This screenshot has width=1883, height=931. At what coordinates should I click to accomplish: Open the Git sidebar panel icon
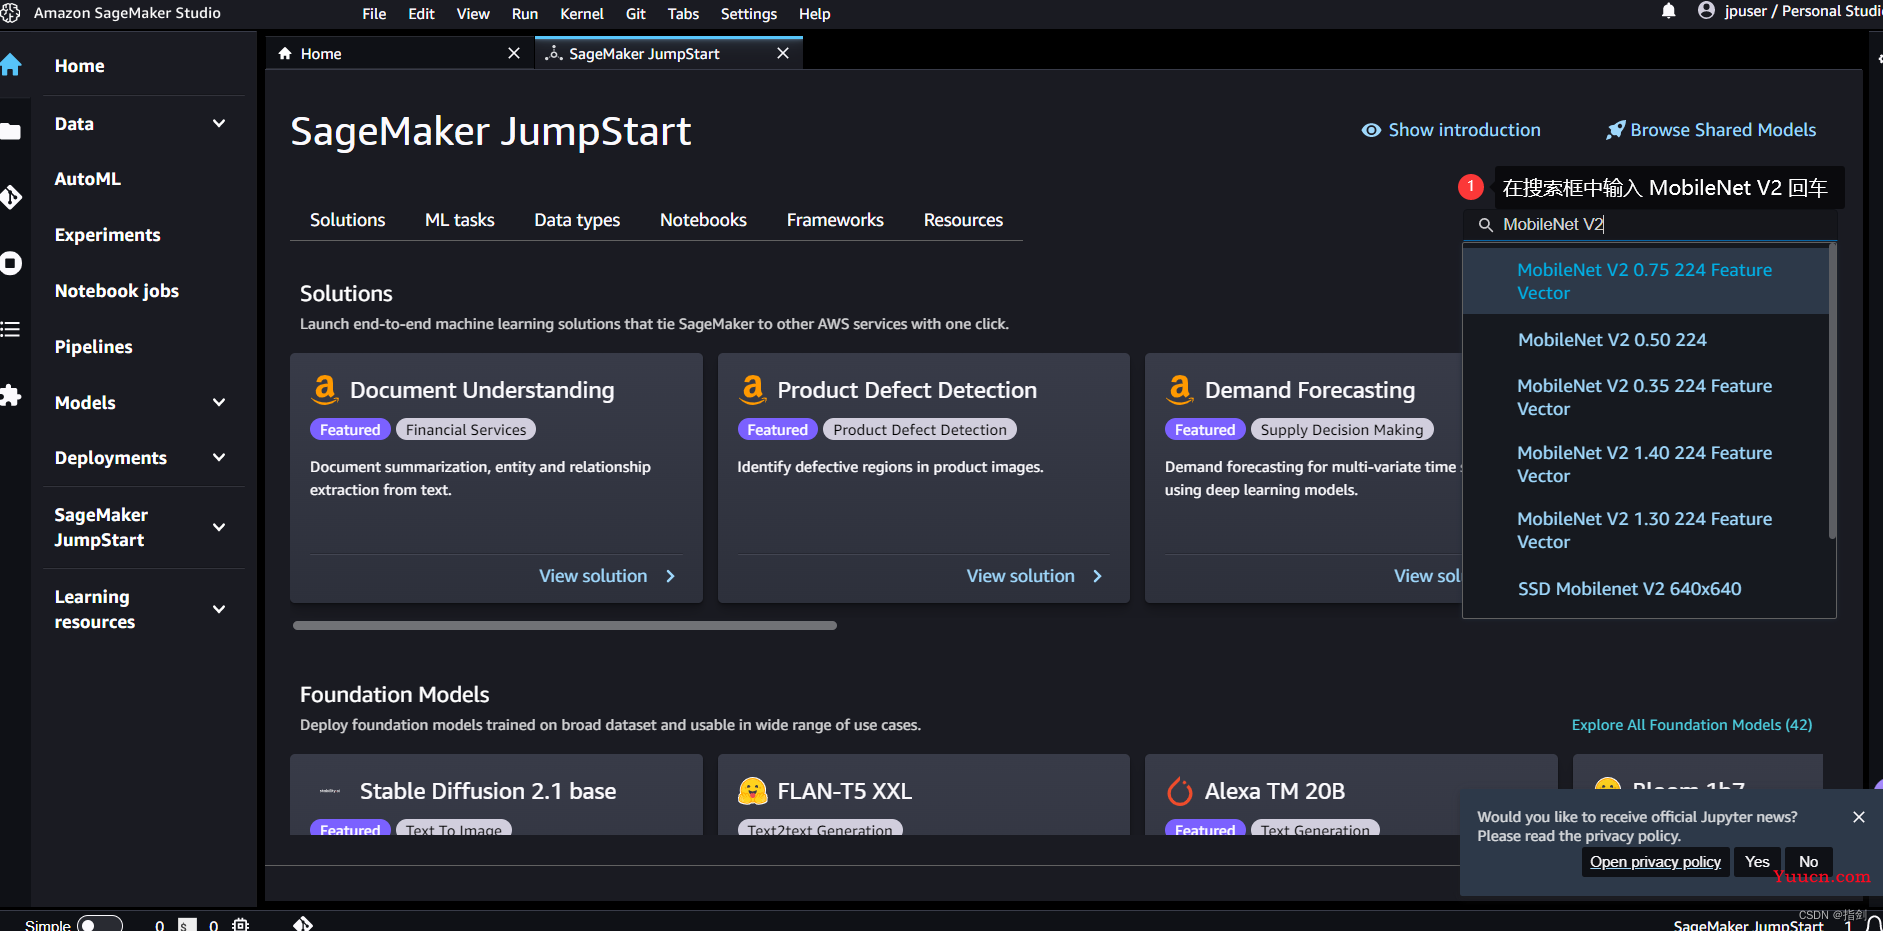[11, 197]
